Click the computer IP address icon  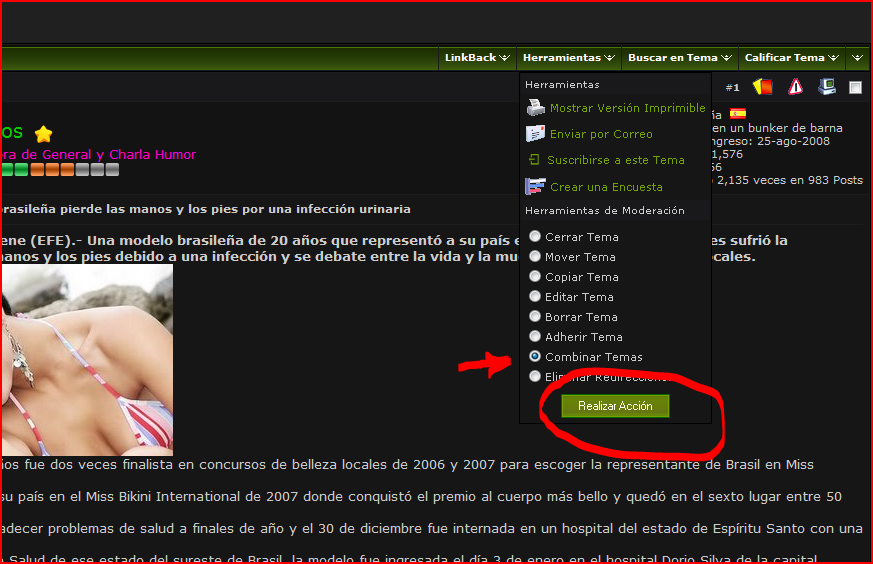point(826,87)
